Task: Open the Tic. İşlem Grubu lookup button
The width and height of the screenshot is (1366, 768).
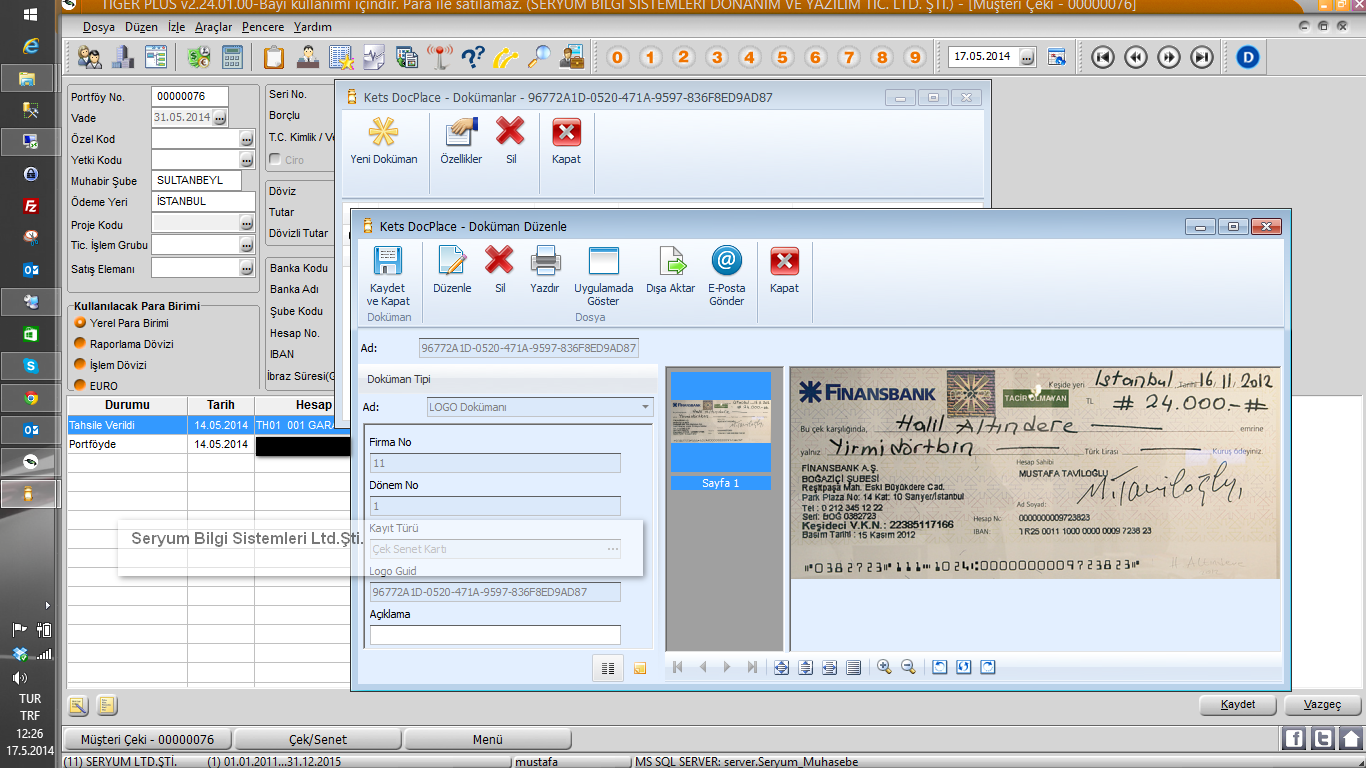Action: (246, 246)
